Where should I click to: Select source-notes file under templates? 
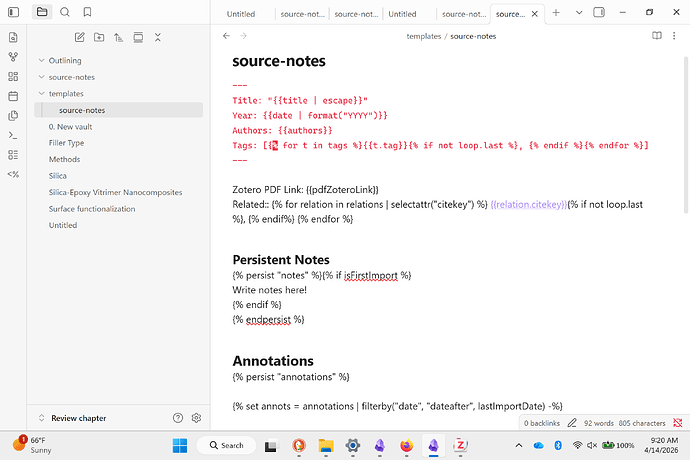(x=119, y=110)
